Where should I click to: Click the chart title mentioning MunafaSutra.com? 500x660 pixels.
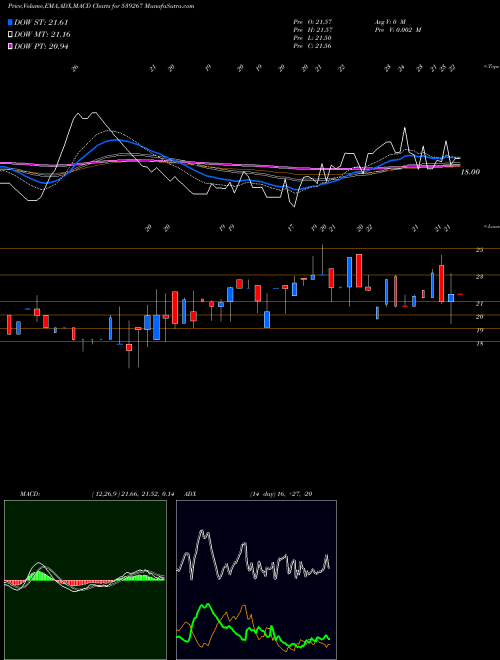click(x=101, y=6)
